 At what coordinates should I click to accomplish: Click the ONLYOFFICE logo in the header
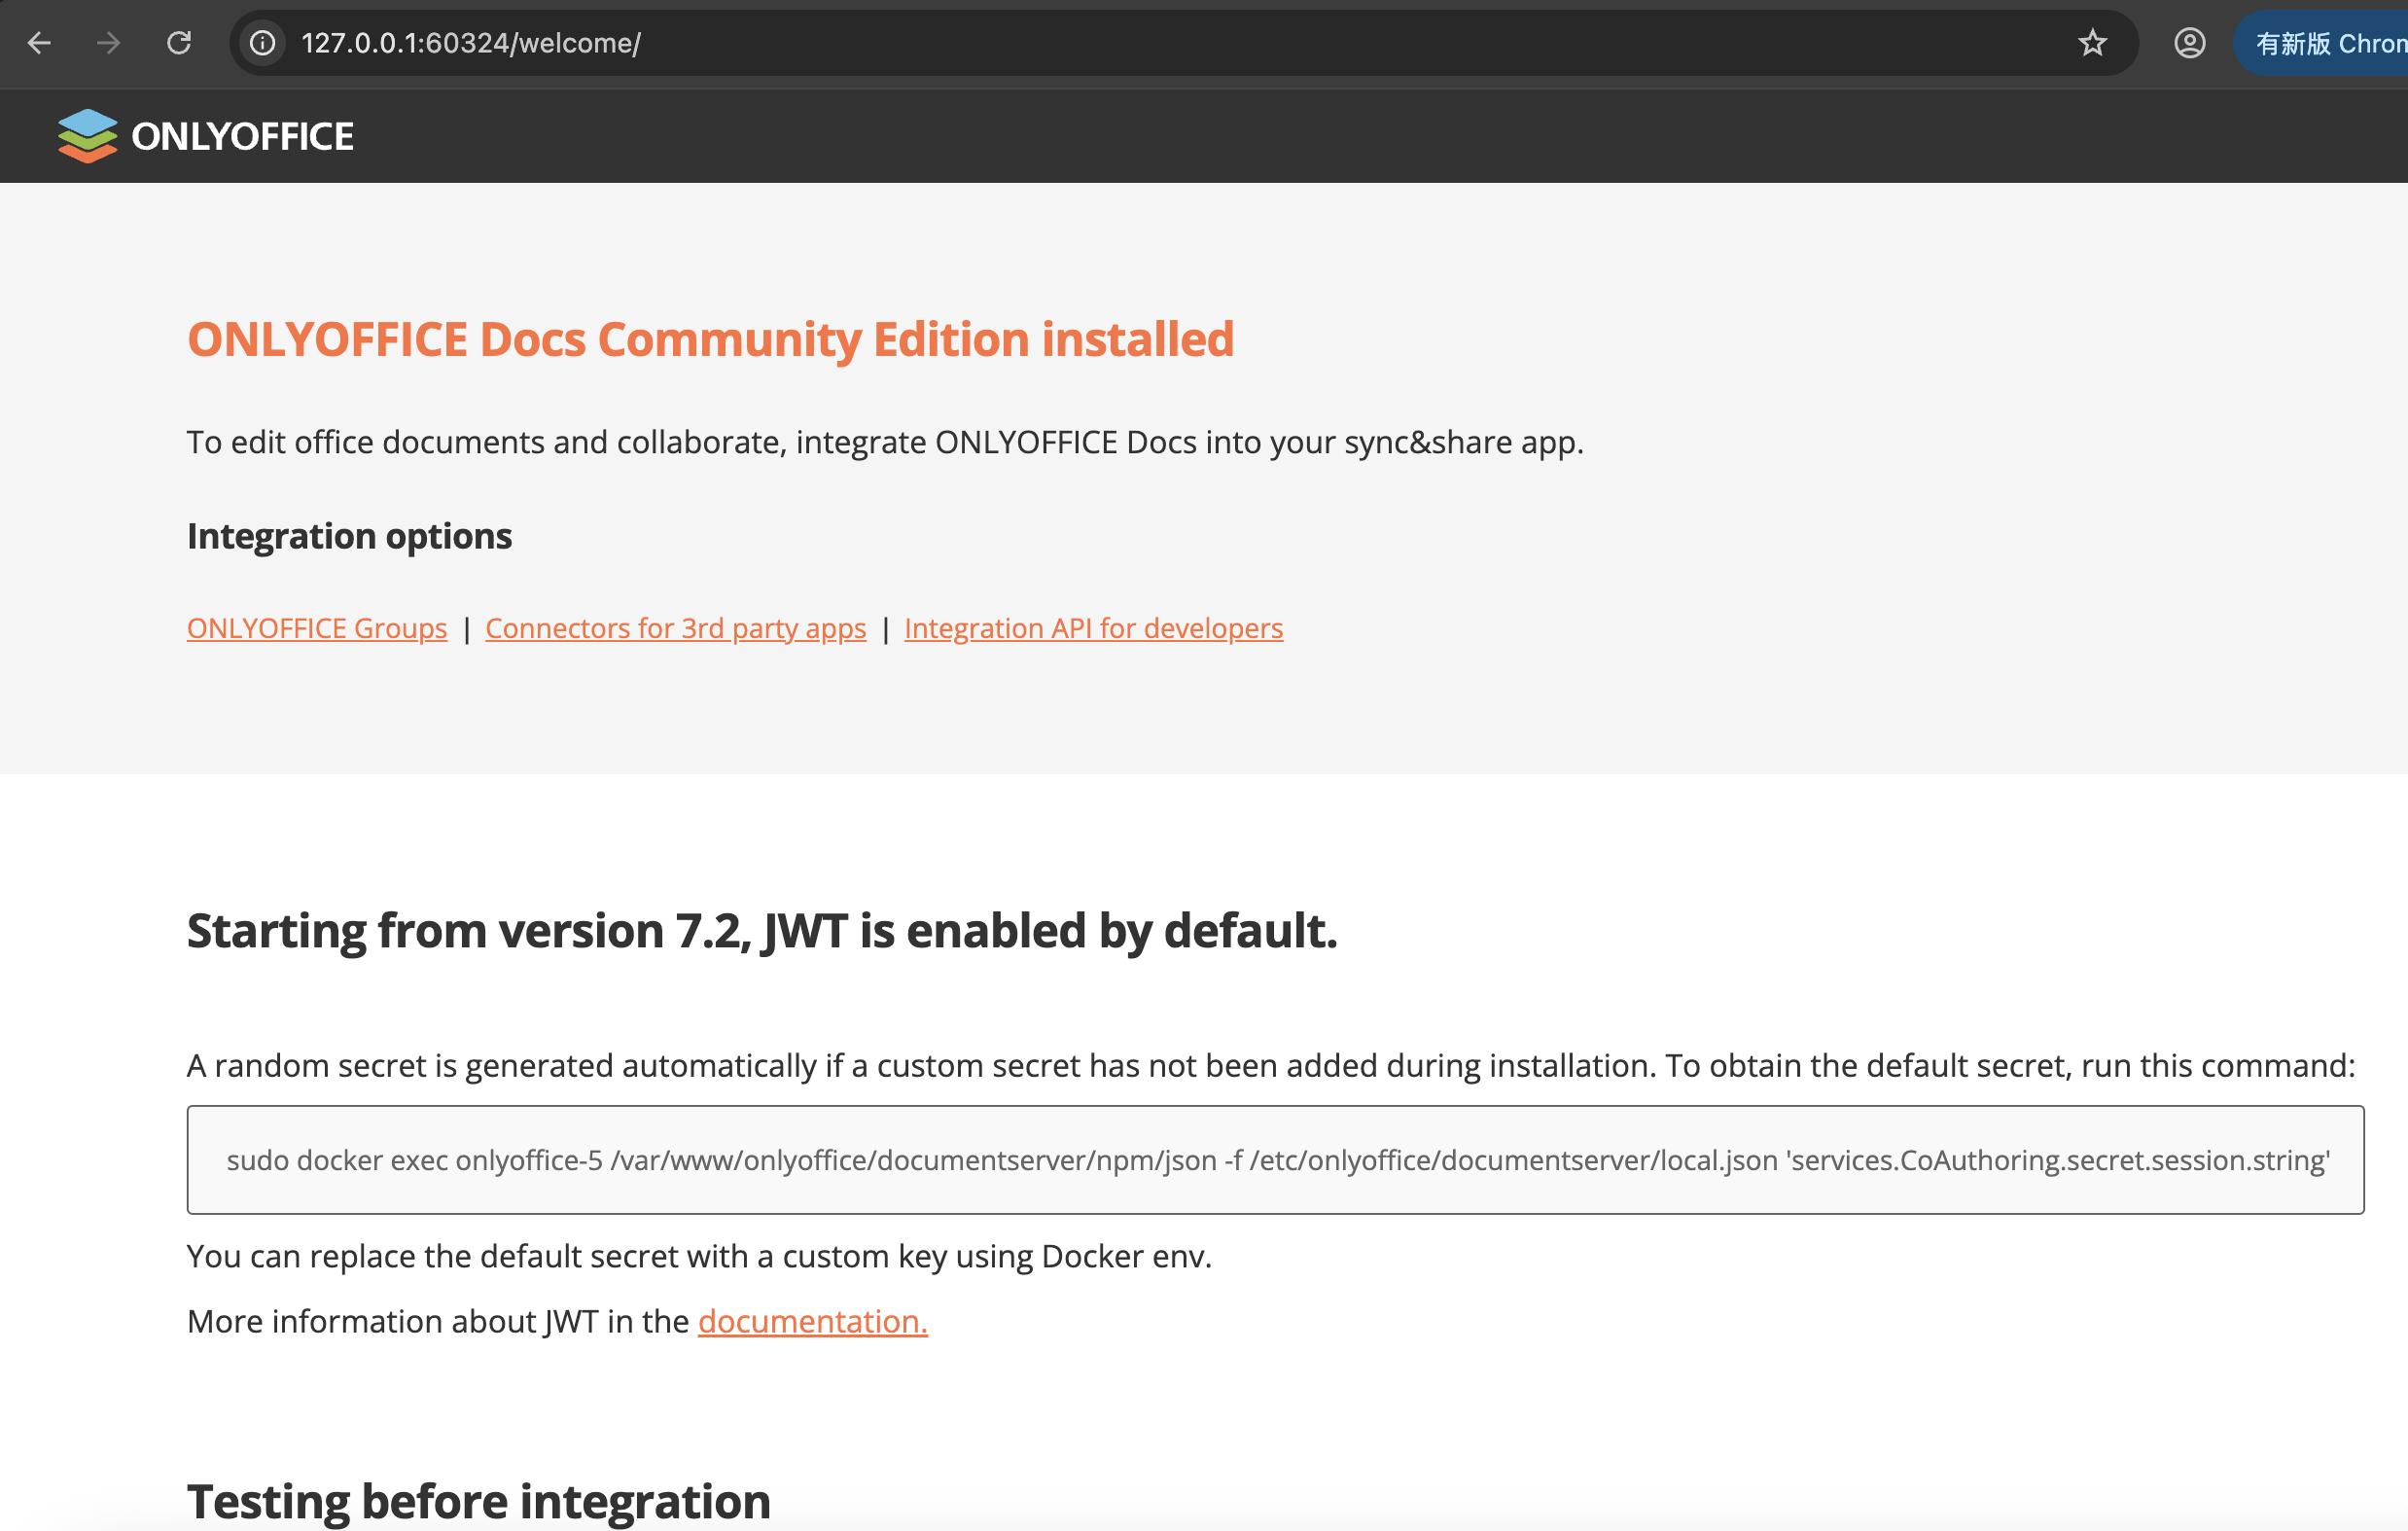pos(205,136)
